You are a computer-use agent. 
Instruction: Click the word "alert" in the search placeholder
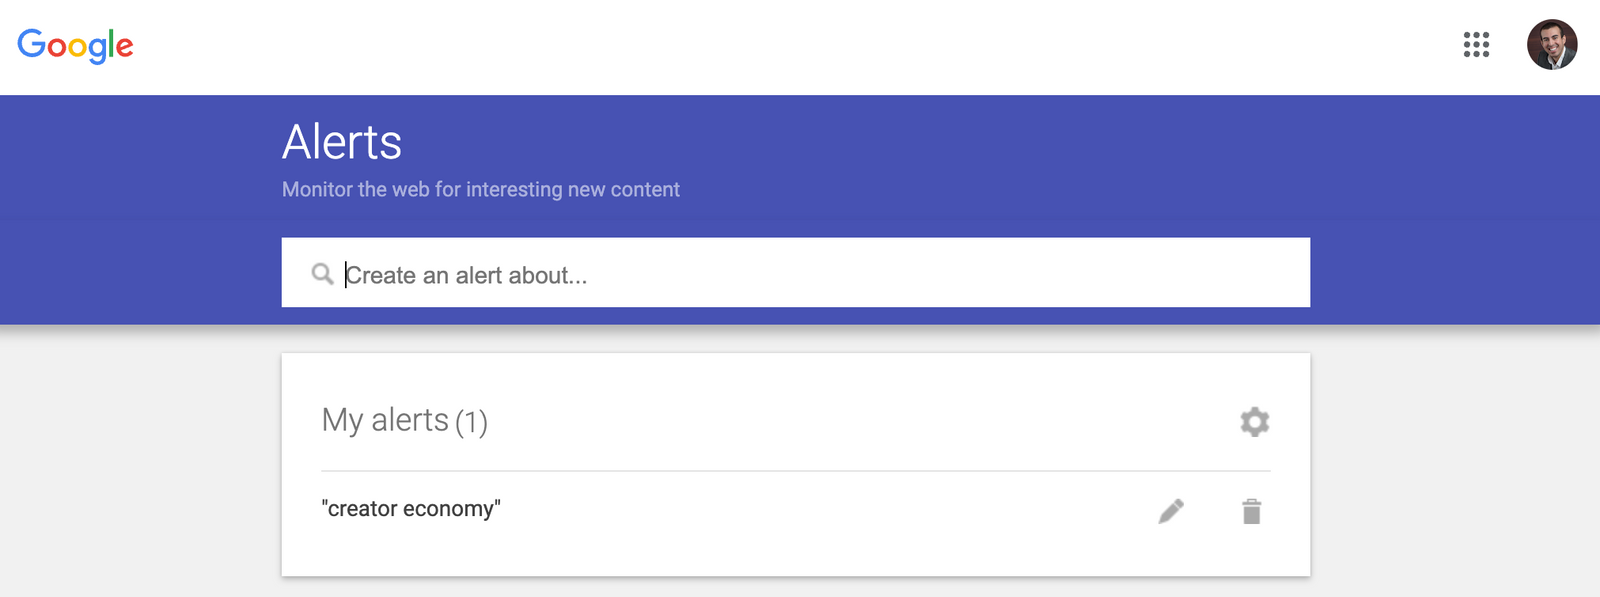[x=478, y=275]
